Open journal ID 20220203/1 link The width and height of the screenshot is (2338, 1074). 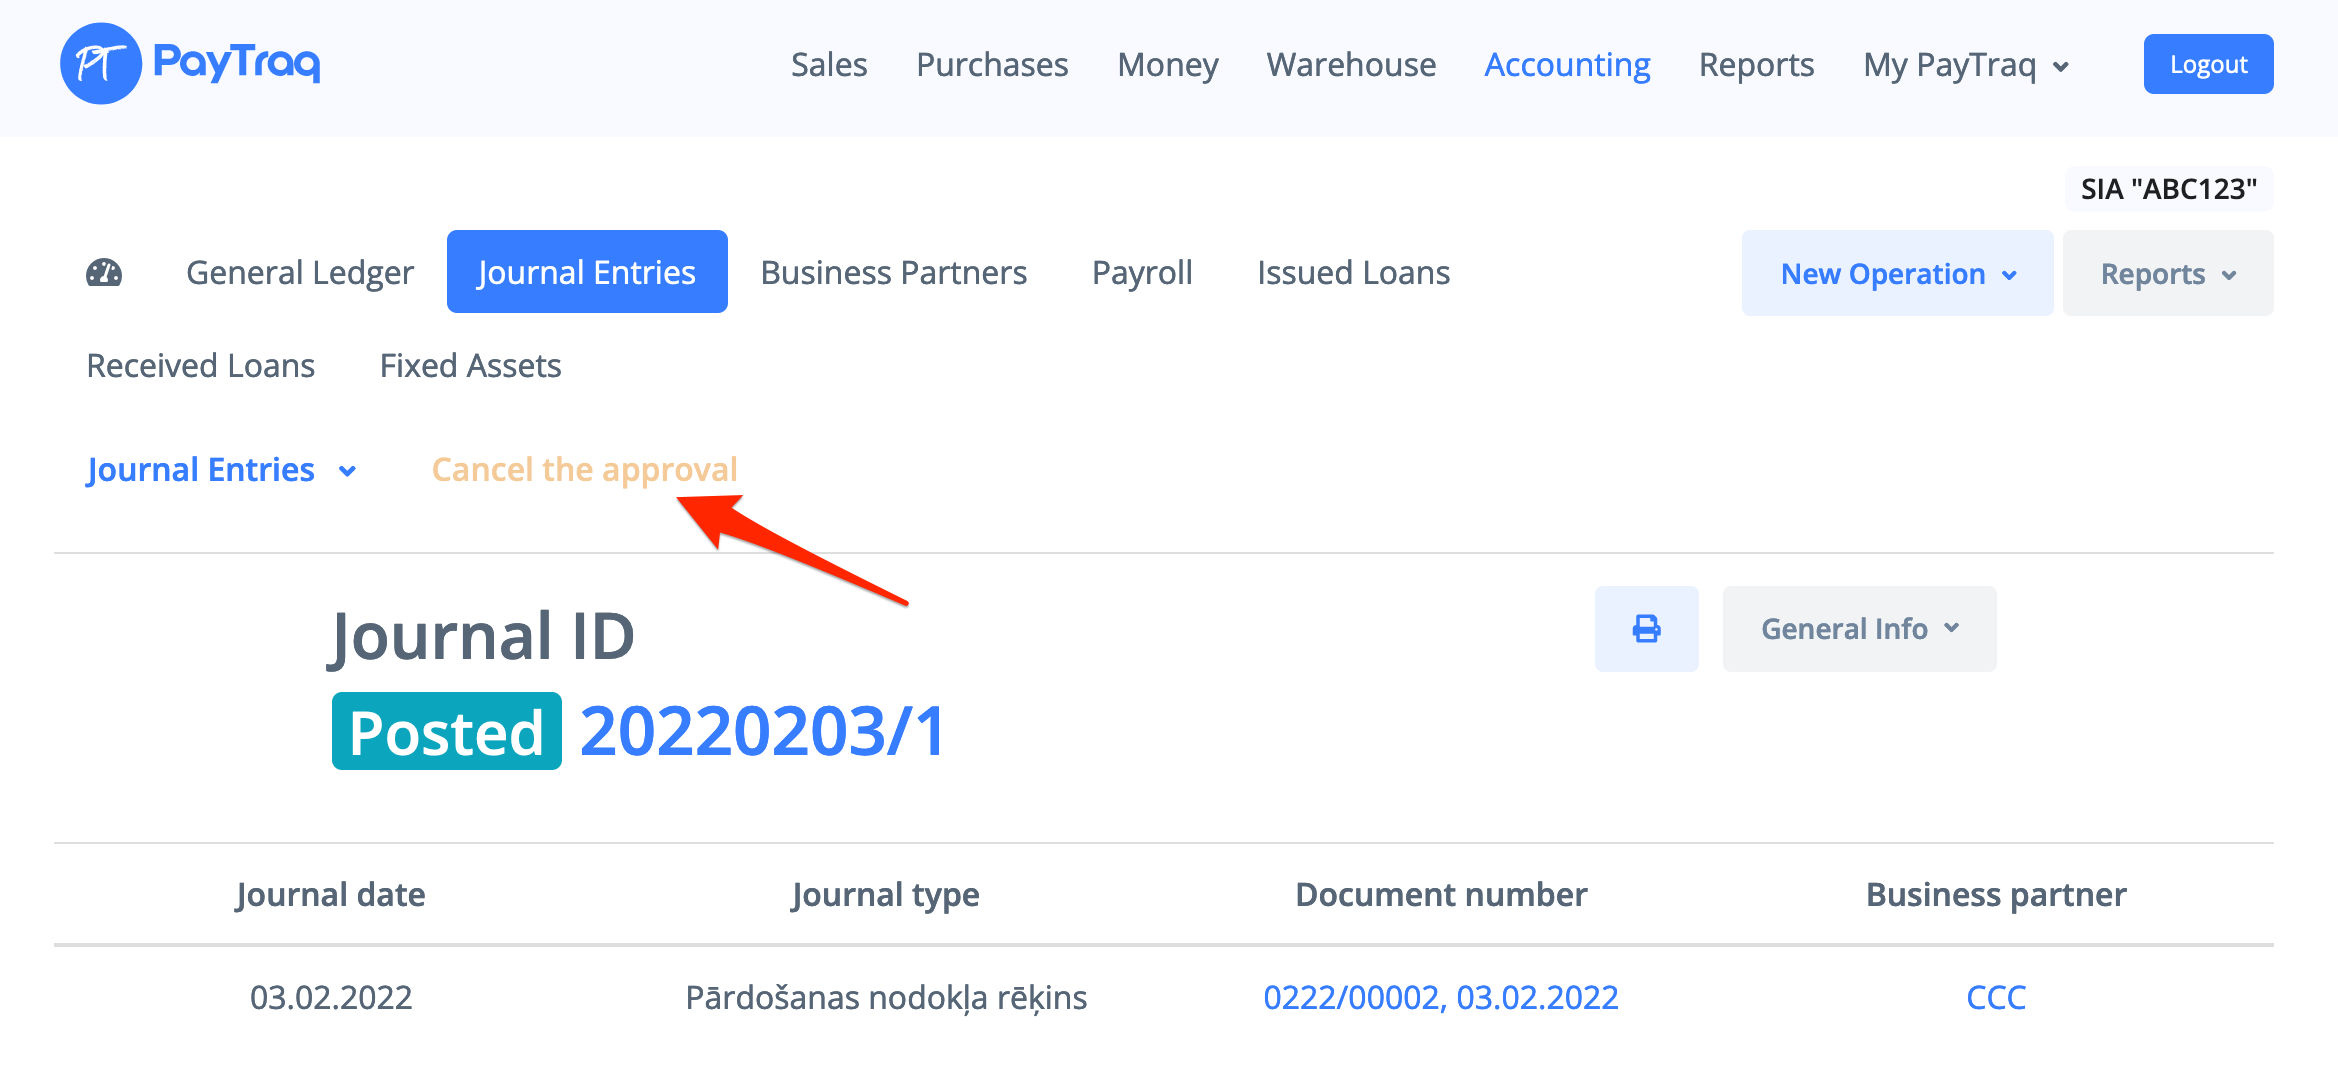(763, 731)
